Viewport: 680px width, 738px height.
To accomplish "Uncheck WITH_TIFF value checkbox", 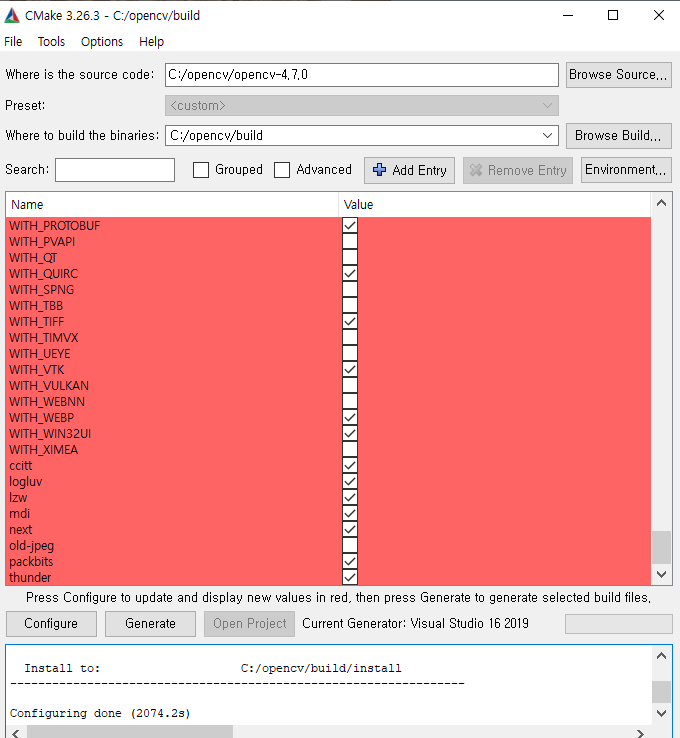I will click(350, 321).
